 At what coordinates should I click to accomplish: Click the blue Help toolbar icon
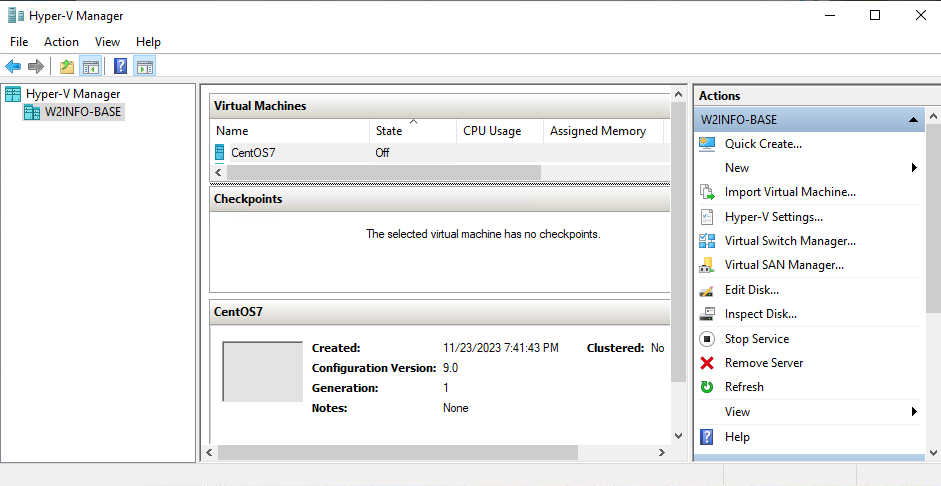click(121, 67)
